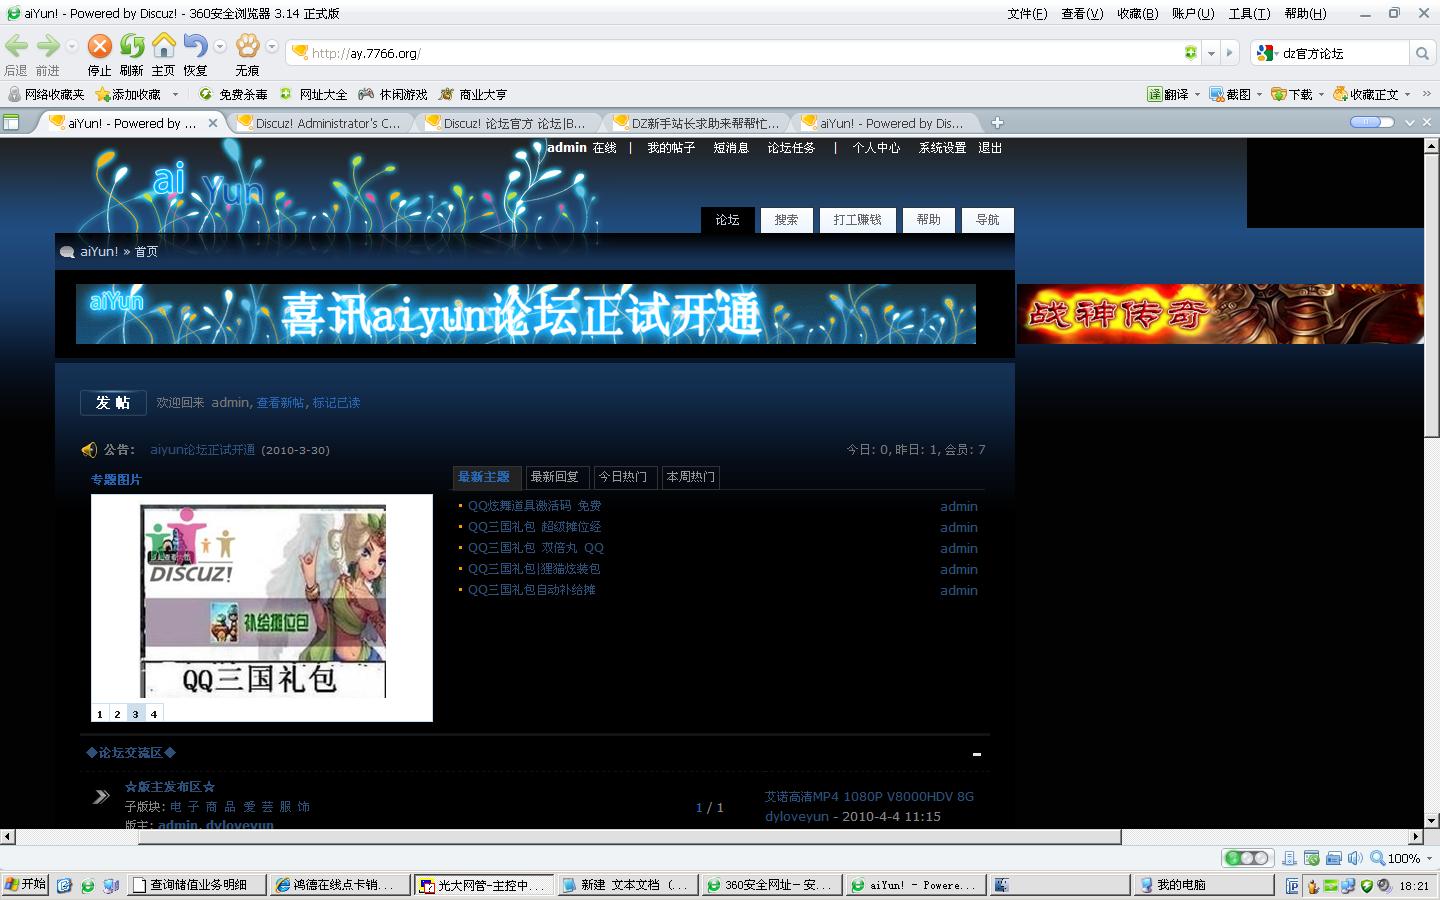Image resolution: width=1440 pixels, height=900 pixels.
Task: Click the 发帖 new post button
Action: 113,402
